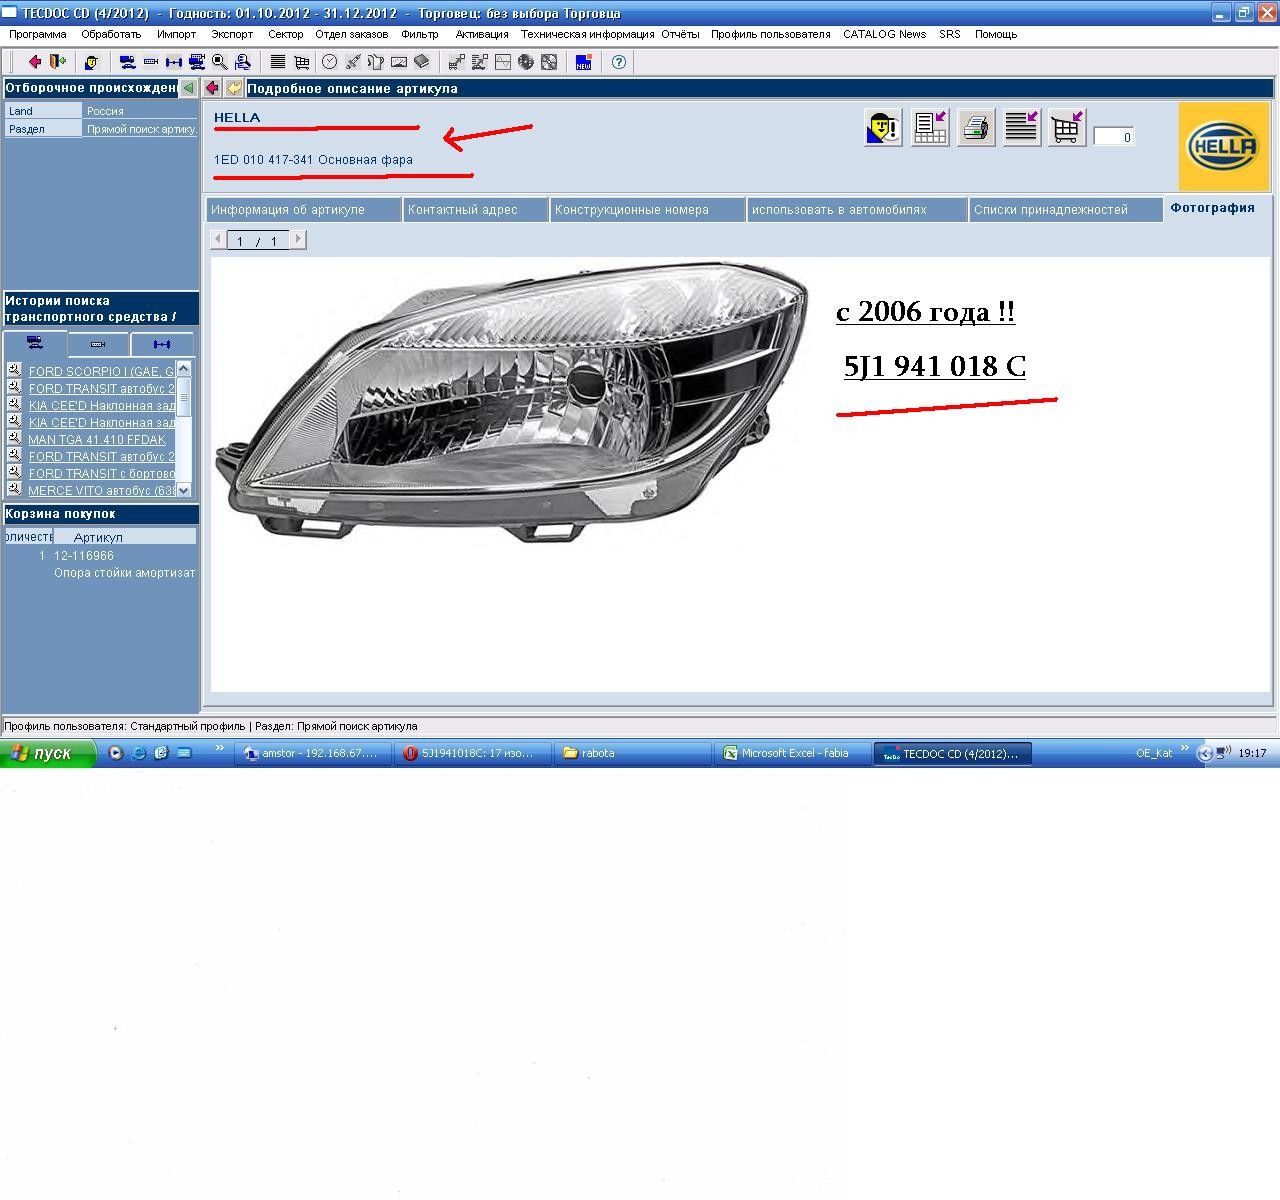Open the Помощь menu
The image size is (1280, 1200).
pos(996,34)
